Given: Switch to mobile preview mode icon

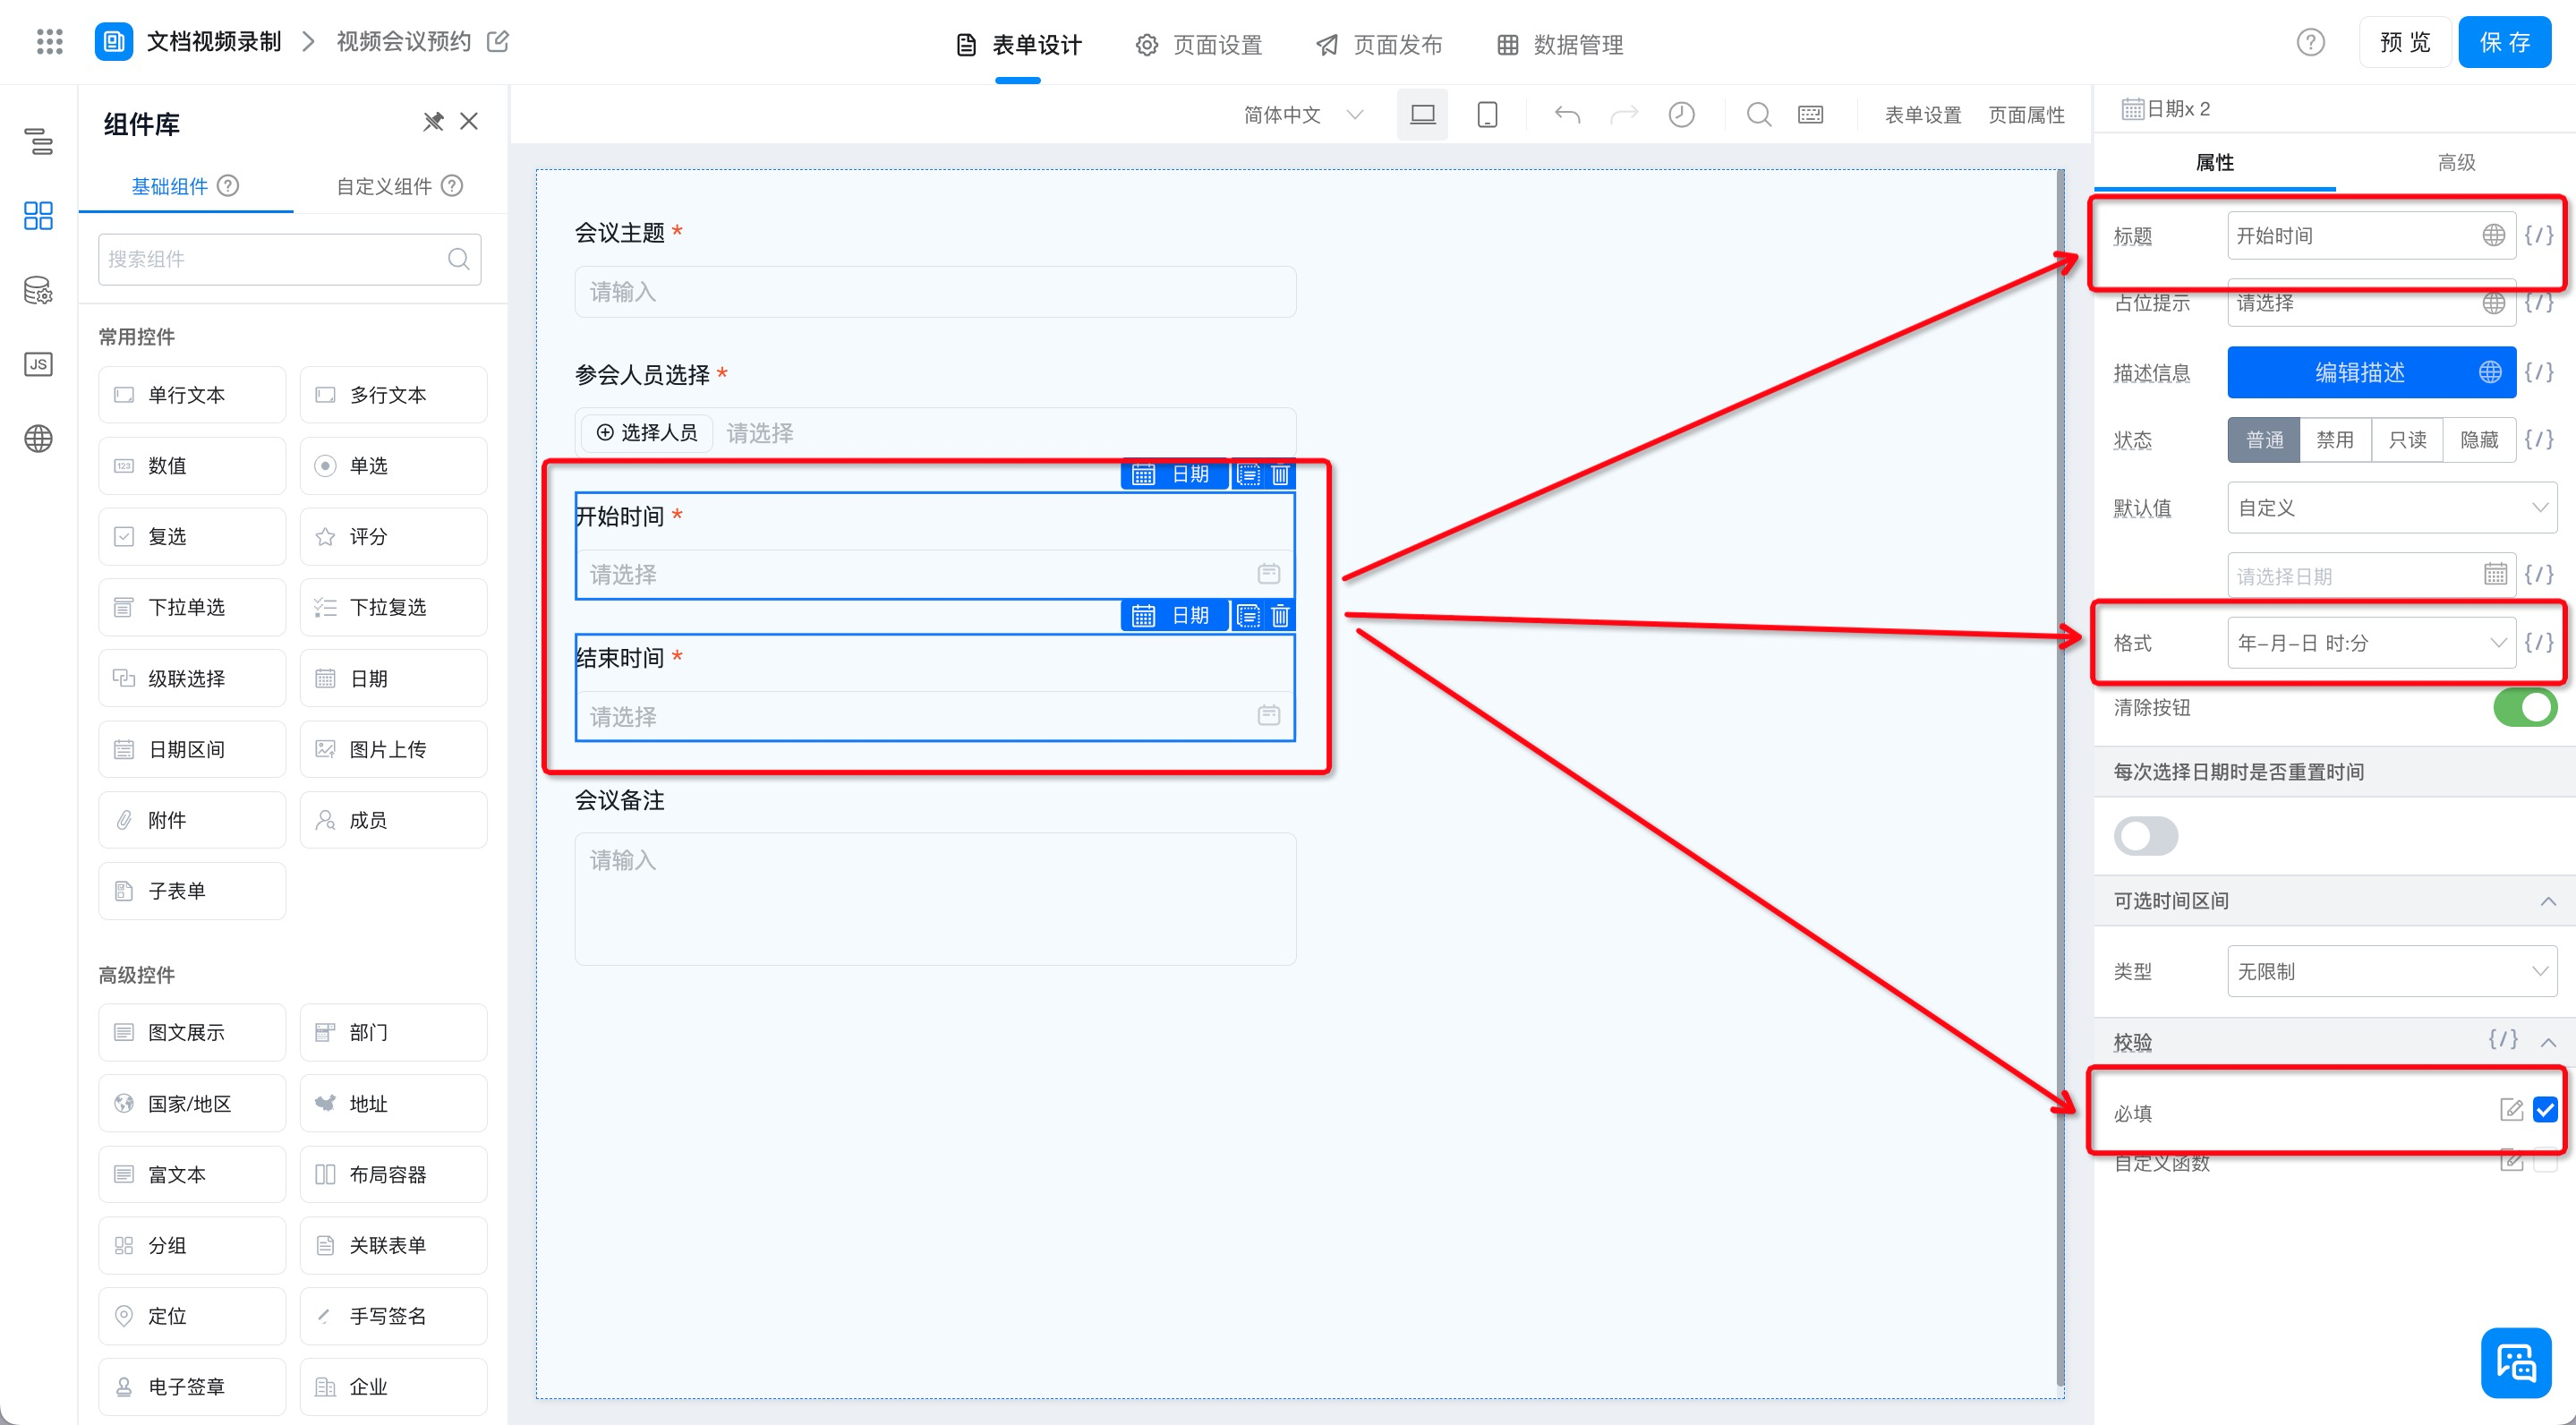Looking at the screenshot, I should (x=1487, y=114).
